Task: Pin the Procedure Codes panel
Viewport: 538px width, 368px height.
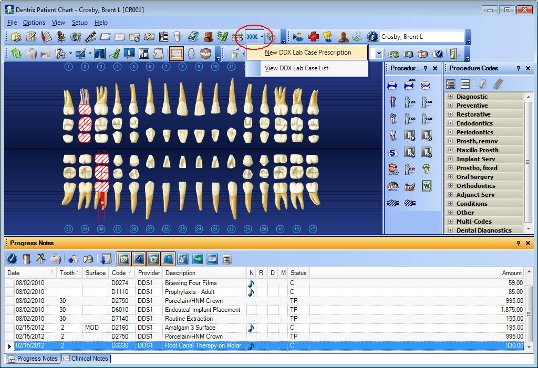Action: (518, 68)
